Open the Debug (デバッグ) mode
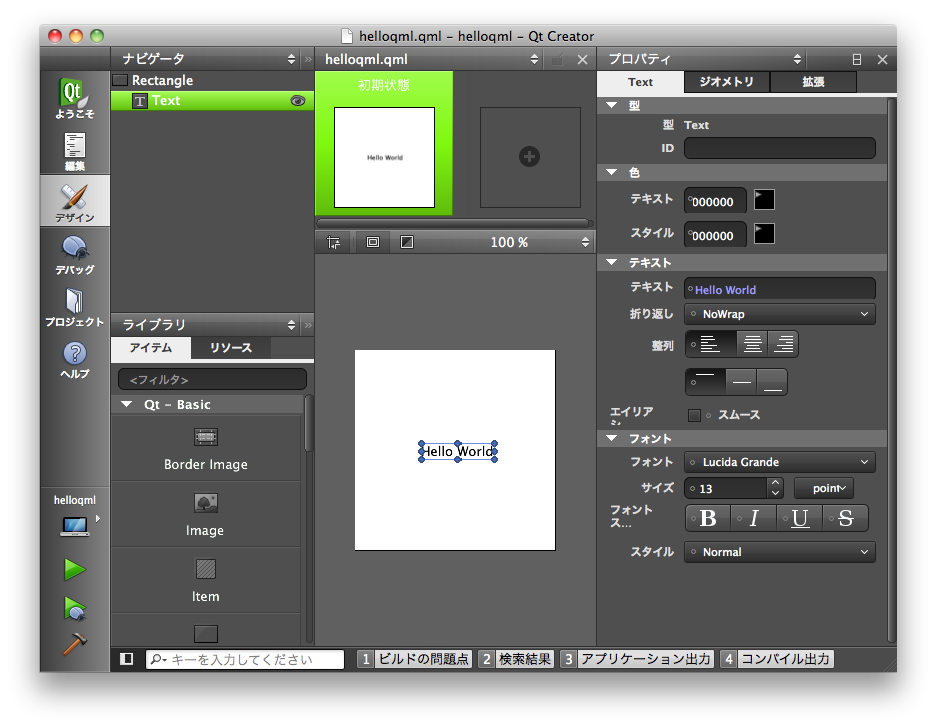This screenshot has width=937, height=727. point(75,254)
